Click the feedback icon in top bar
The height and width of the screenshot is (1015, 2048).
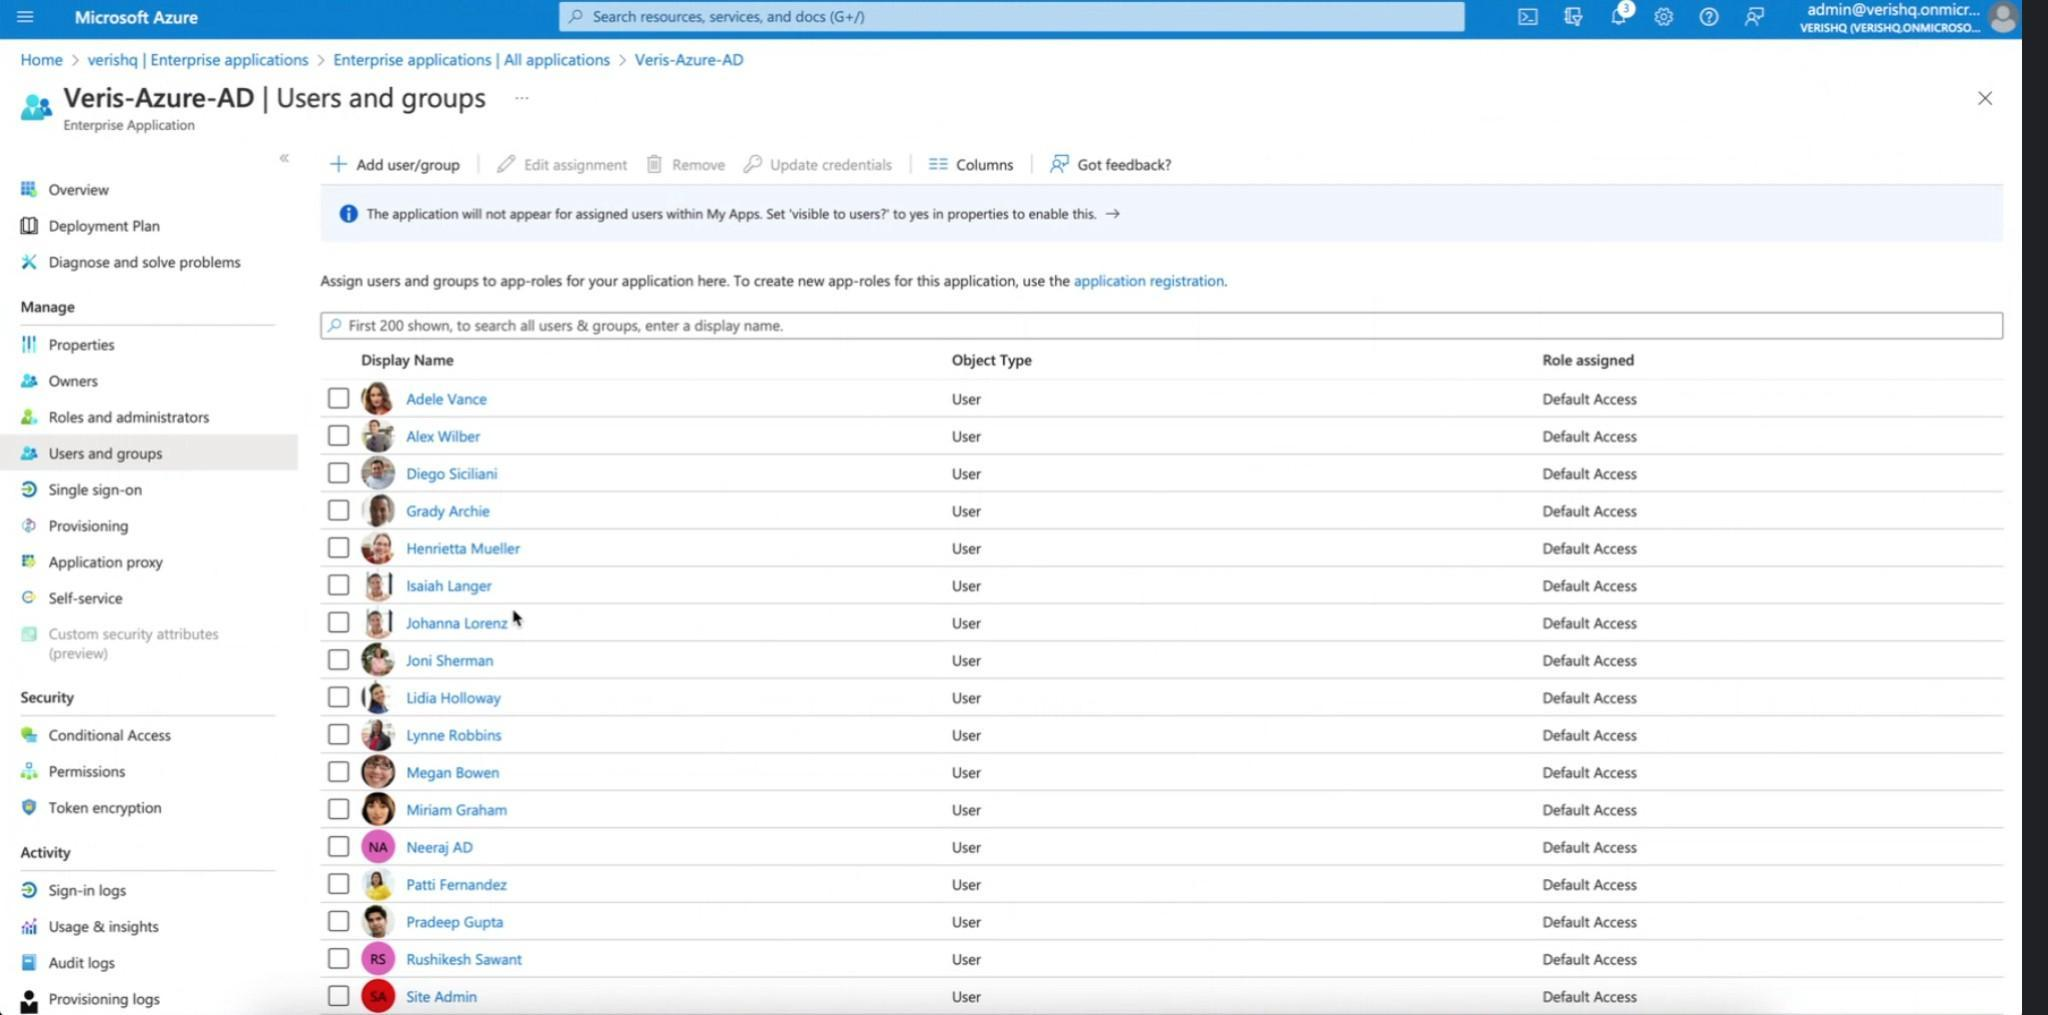pyautogui.click(x=1754, y=17)
